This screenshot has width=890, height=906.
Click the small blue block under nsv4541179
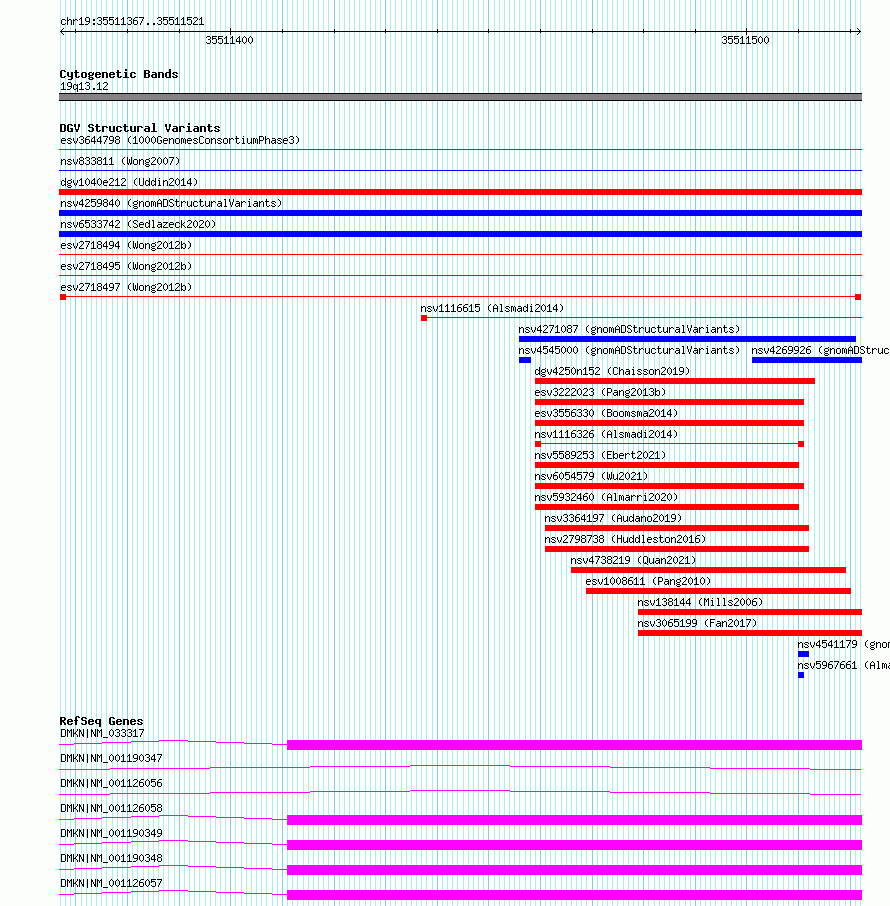click(x=803, y=654)
